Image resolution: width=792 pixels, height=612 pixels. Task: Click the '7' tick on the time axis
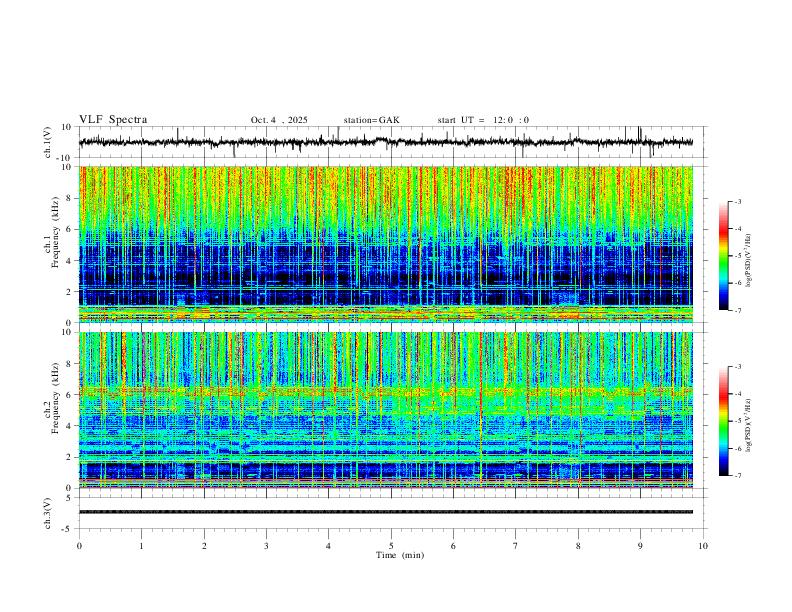[x=516, y=546]
